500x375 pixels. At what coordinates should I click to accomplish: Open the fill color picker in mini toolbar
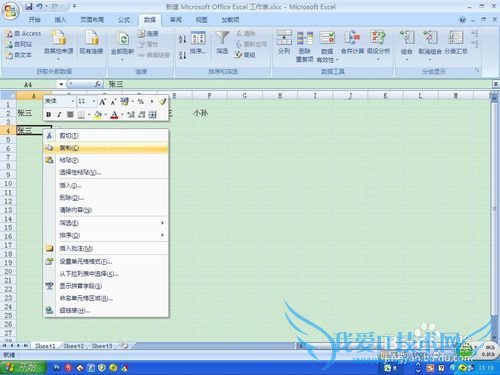[x=105, y=115]
